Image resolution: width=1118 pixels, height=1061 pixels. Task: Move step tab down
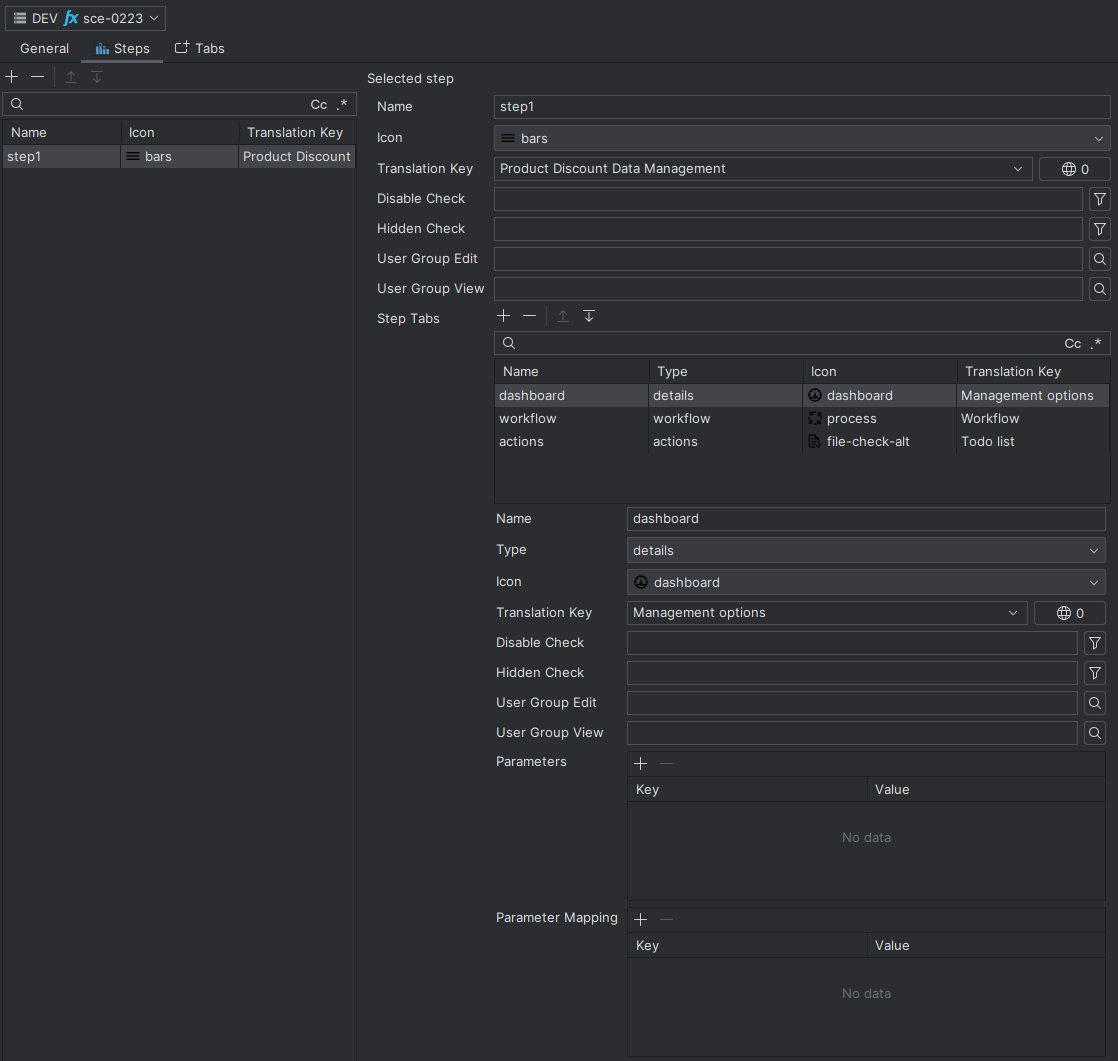[589, 316]
